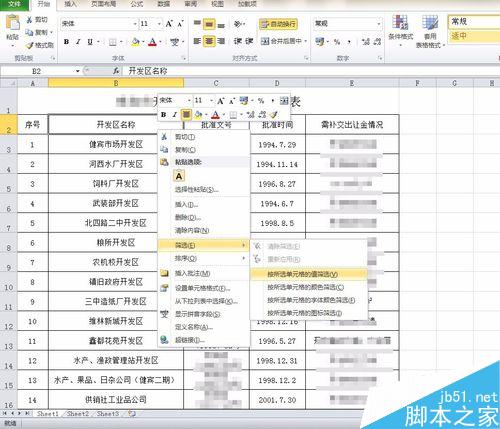Click the percent style icon in ribbon

tap(337, 42)
